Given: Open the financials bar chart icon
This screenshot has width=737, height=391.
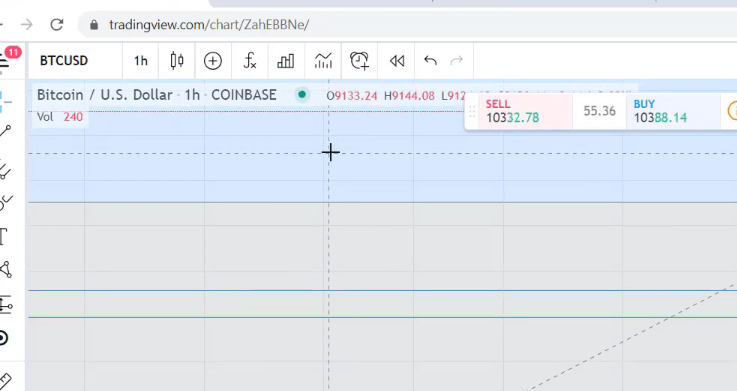Looking at the screenshot, I should coord(286,61).
